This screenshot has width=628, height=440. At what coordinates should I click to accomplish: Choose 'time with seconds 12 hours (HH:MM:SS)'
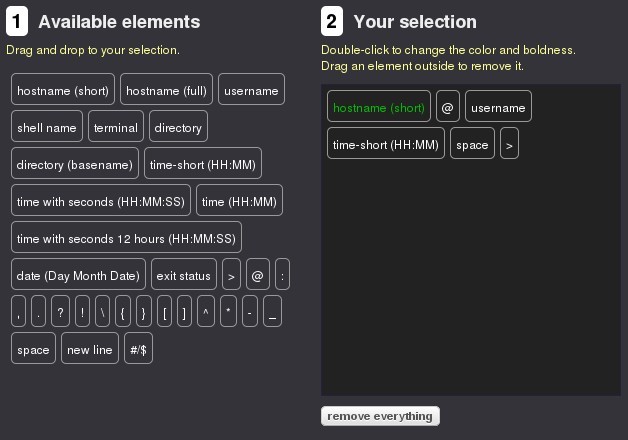click(x=126, y=238)
